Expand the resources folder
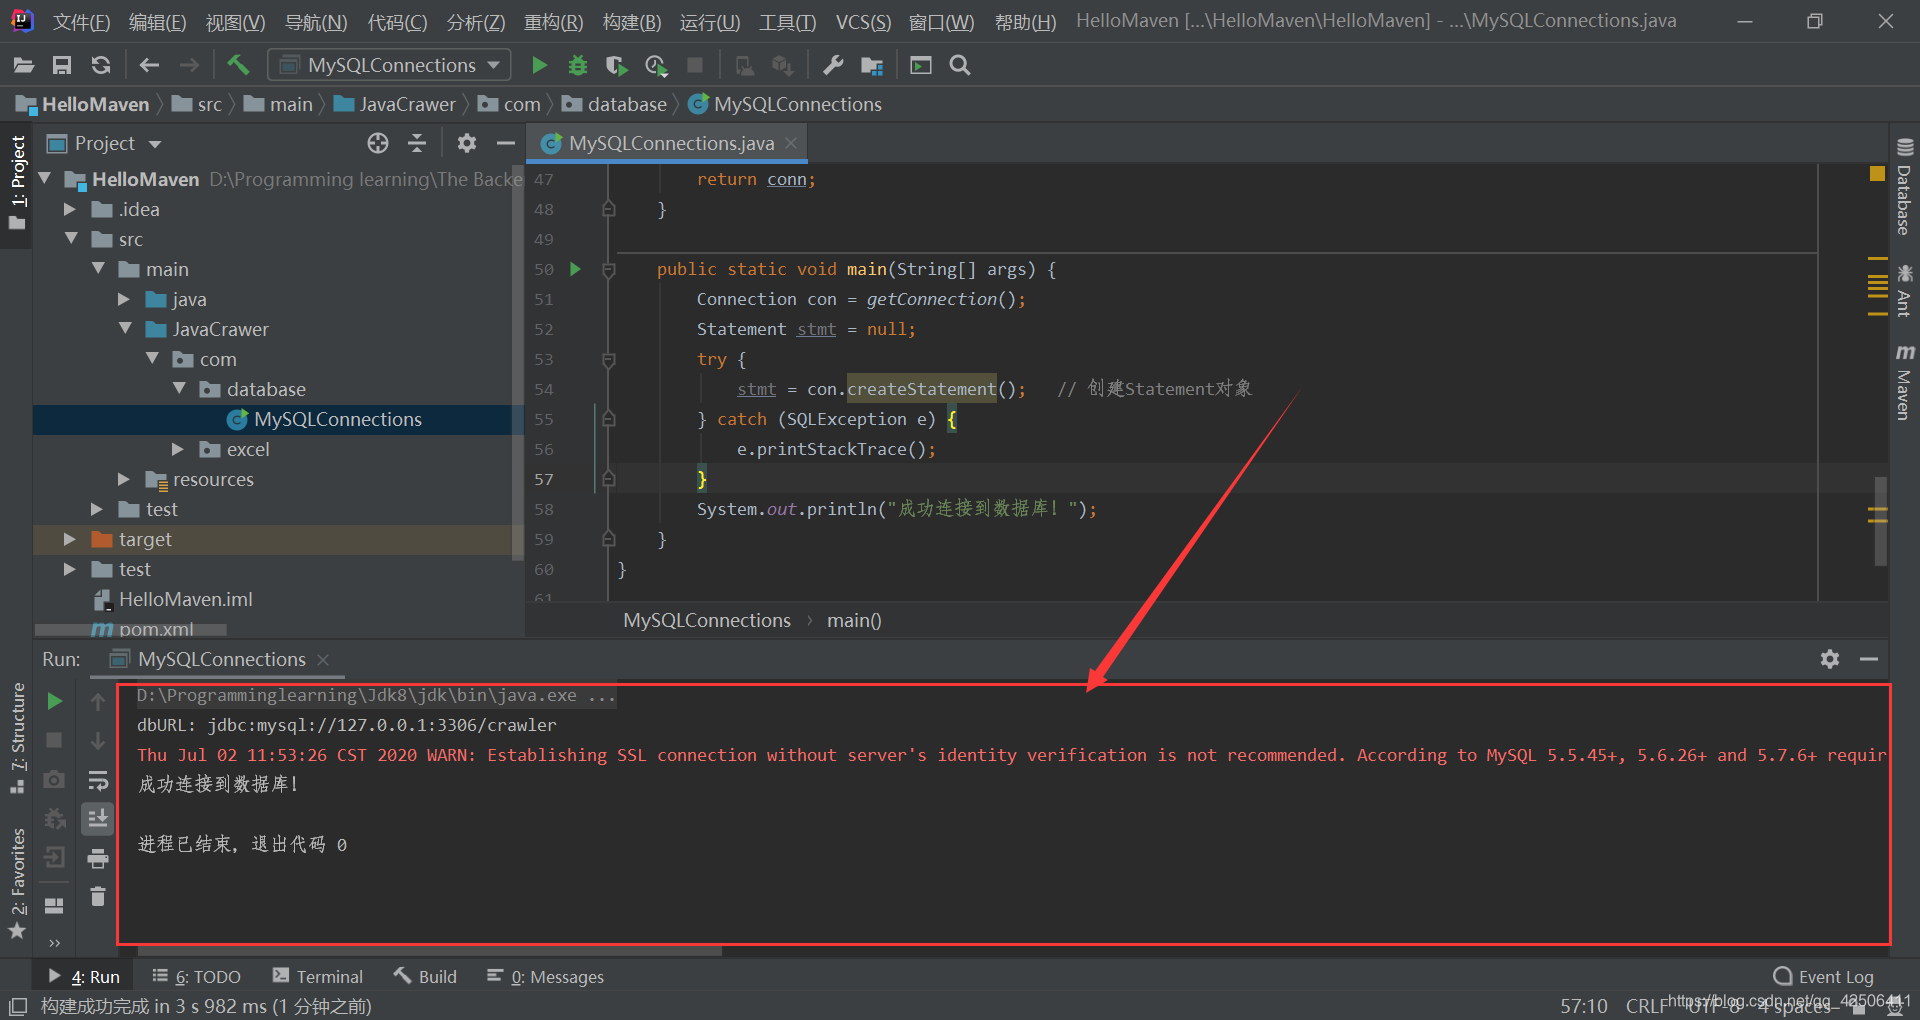Screen dimensions: 1920x1020 (124, 480)
